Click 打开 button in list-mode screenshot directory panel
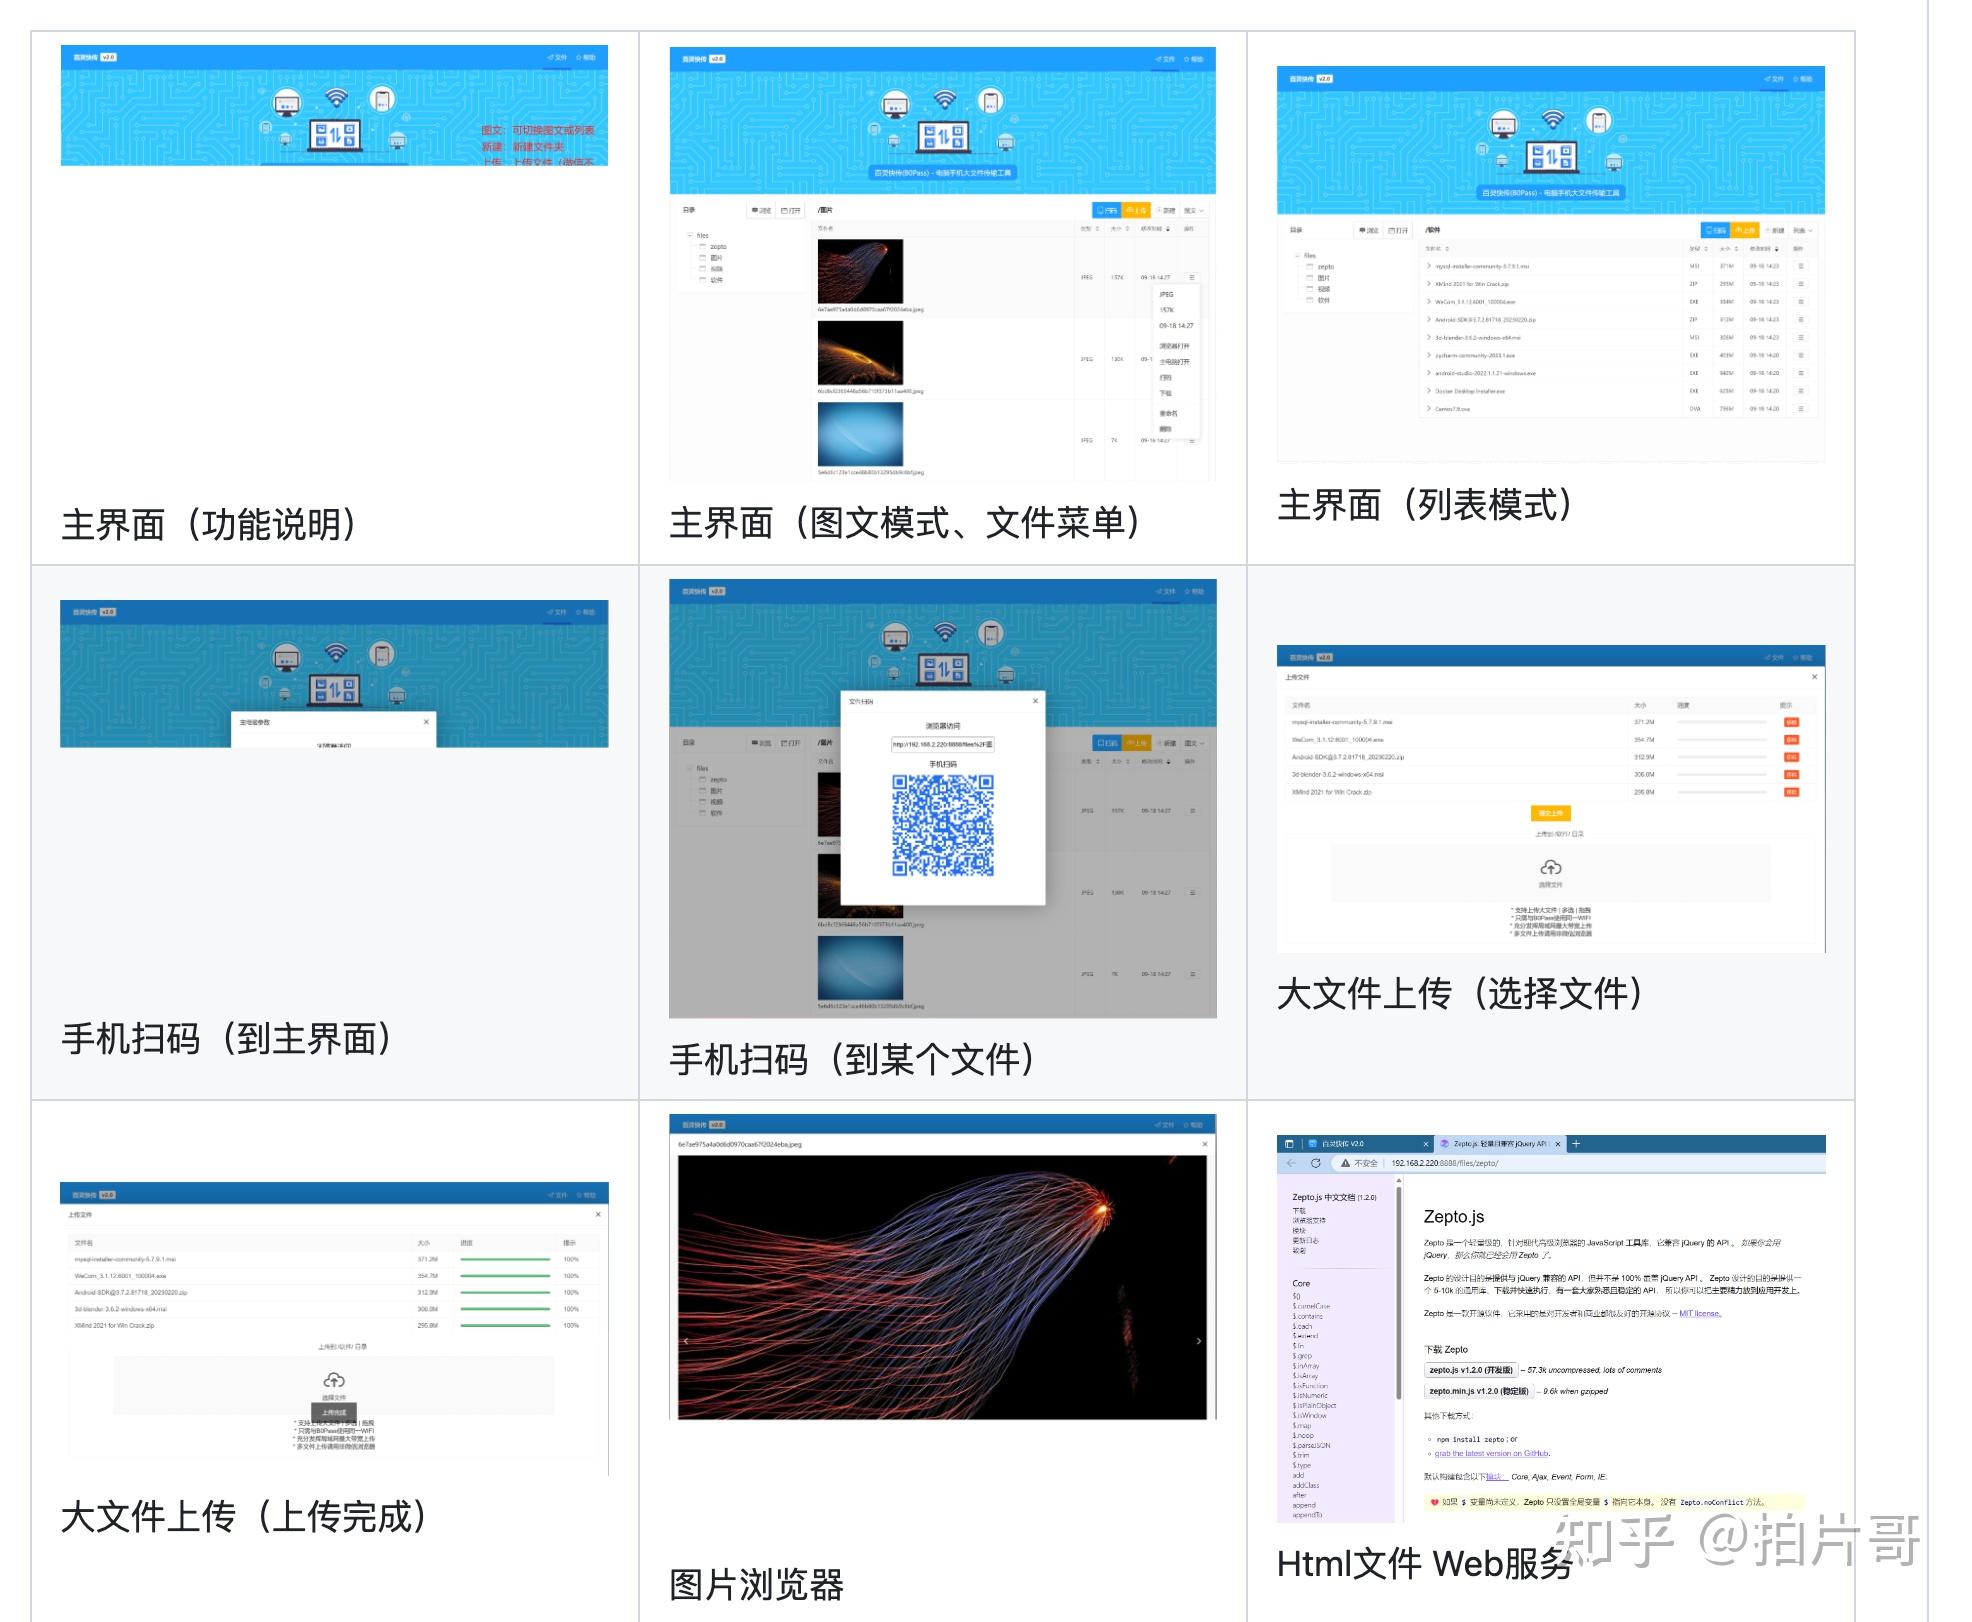 tap(1398, 231)
